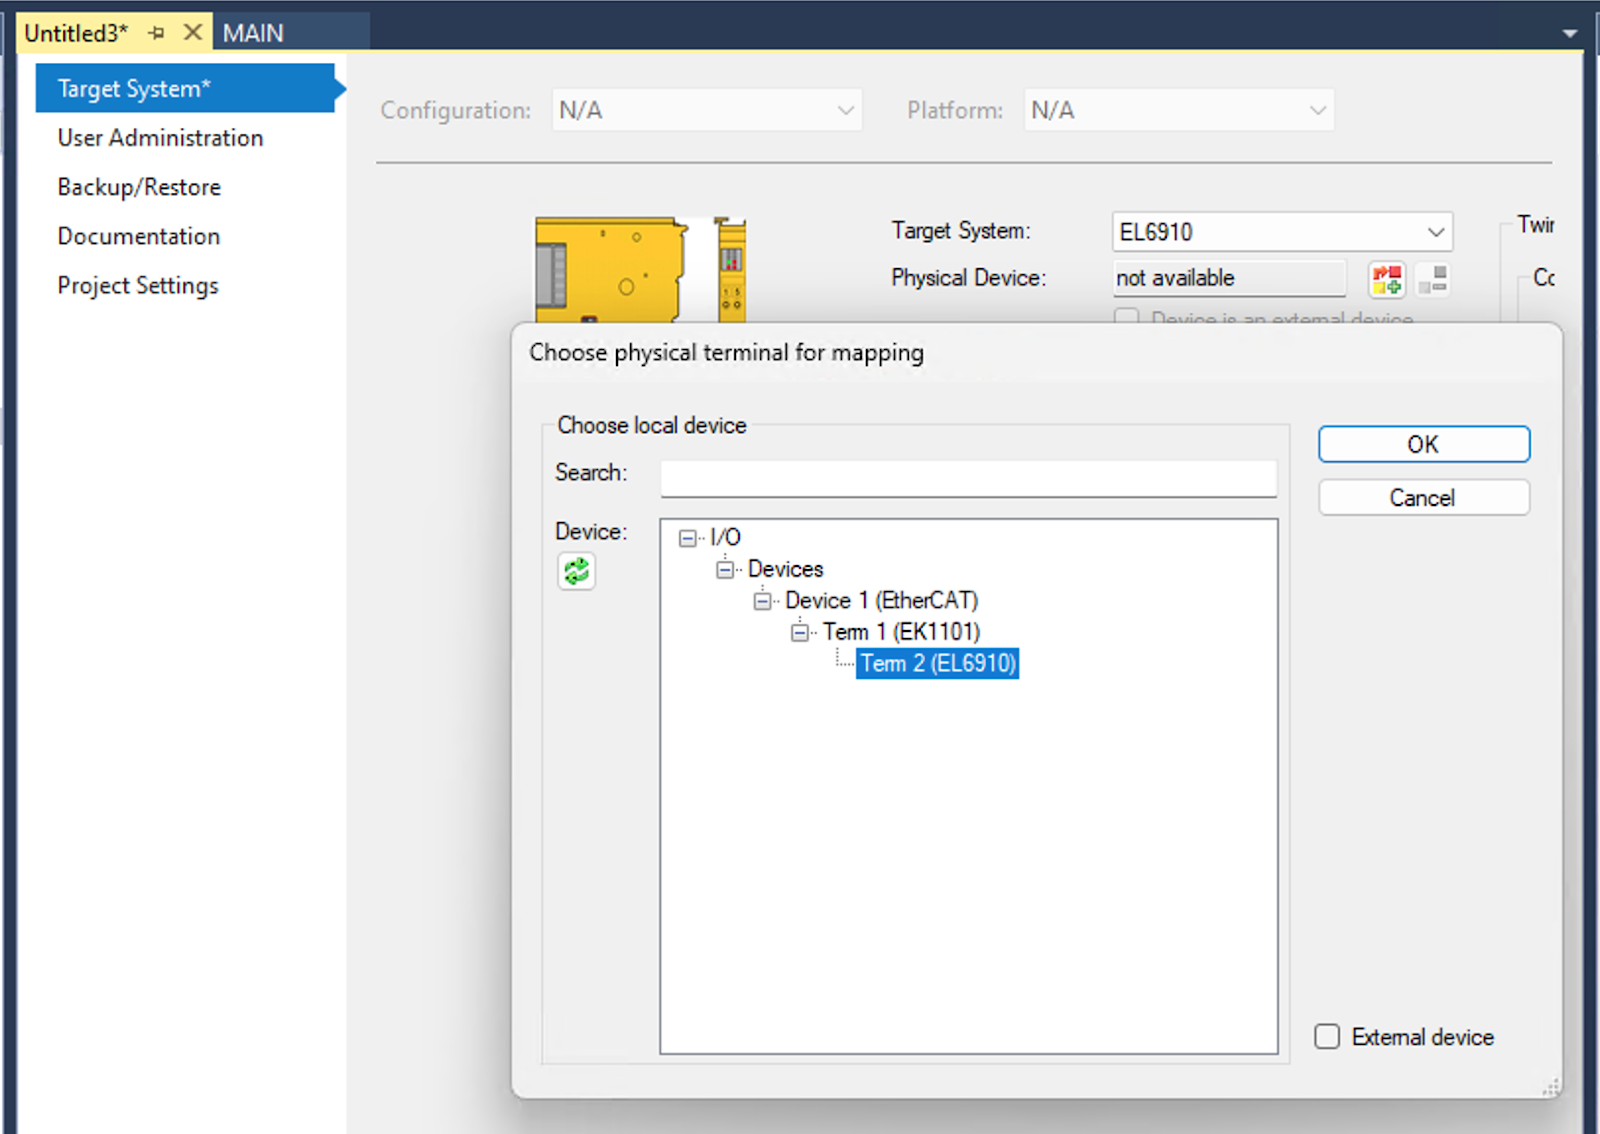1600x1134 pixels.
Task: Open the Platform N/A dropdown
Action: (1179, 110)
